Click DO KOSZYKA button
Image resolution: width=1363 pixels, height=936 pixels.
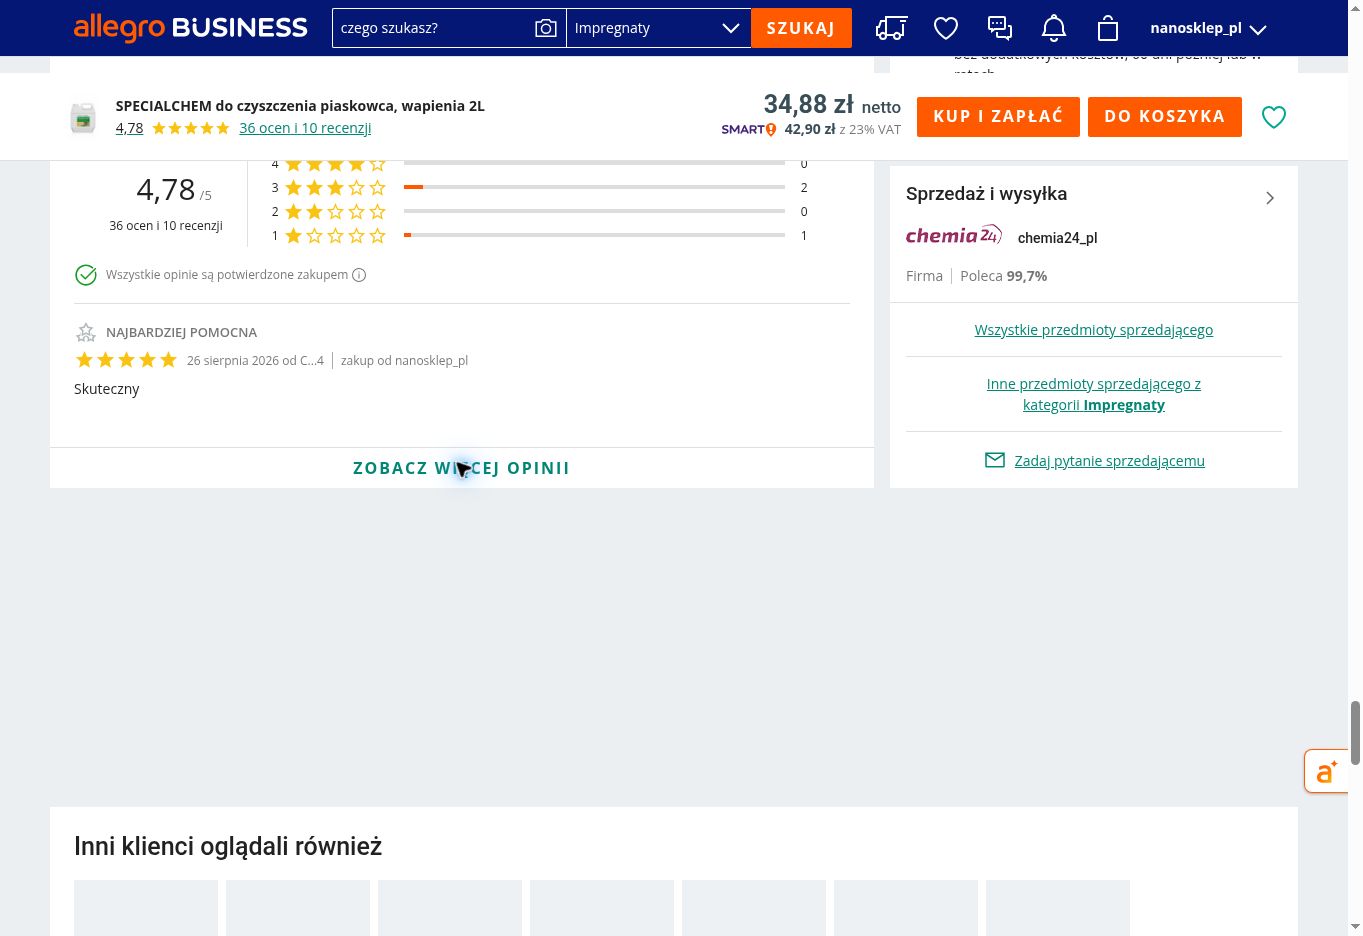[x=1165, y=117]
